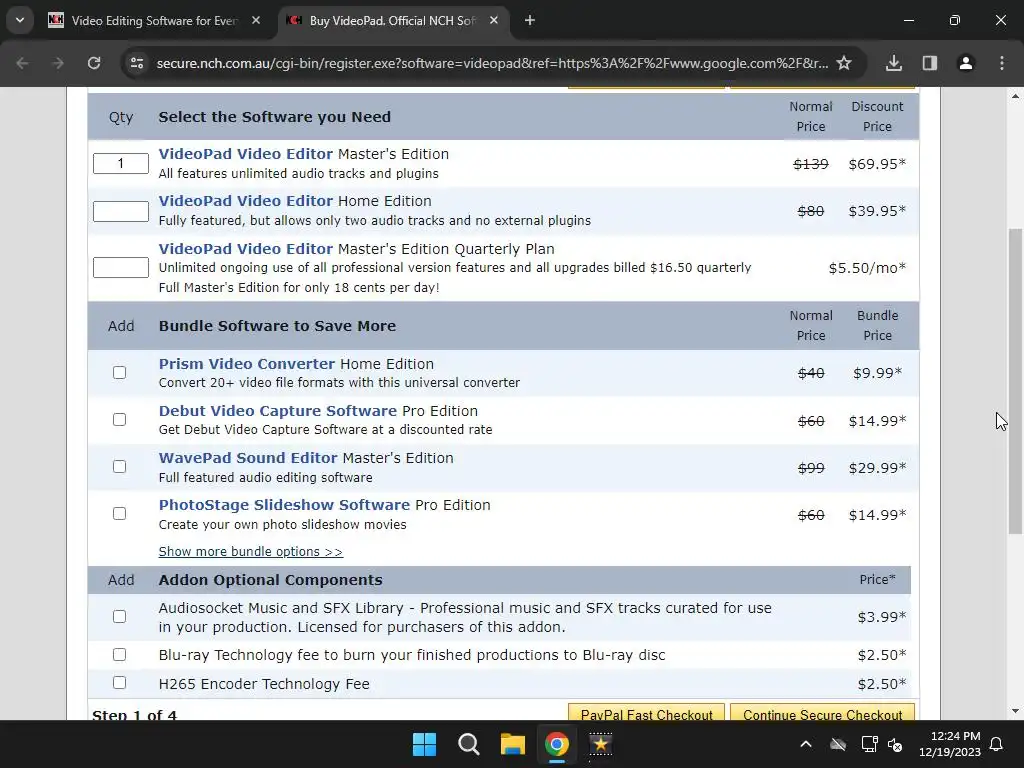Viewport: 1024px width, 768px height.
Task: Click quantity field for Master's Edition
Action: (121, 163)
